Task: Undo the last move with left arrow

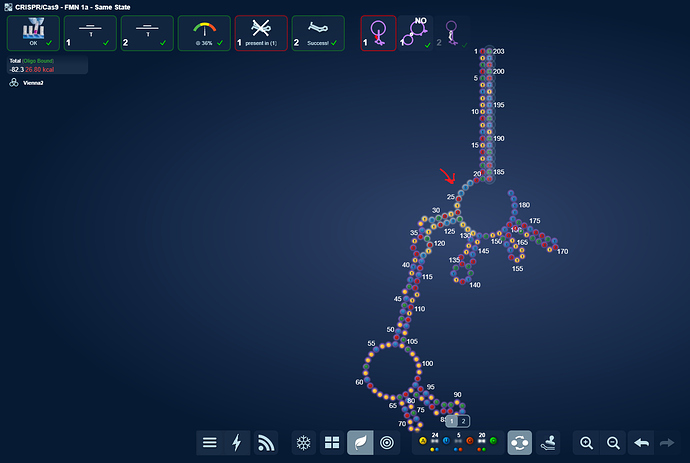Action: (x=642, y=442)
